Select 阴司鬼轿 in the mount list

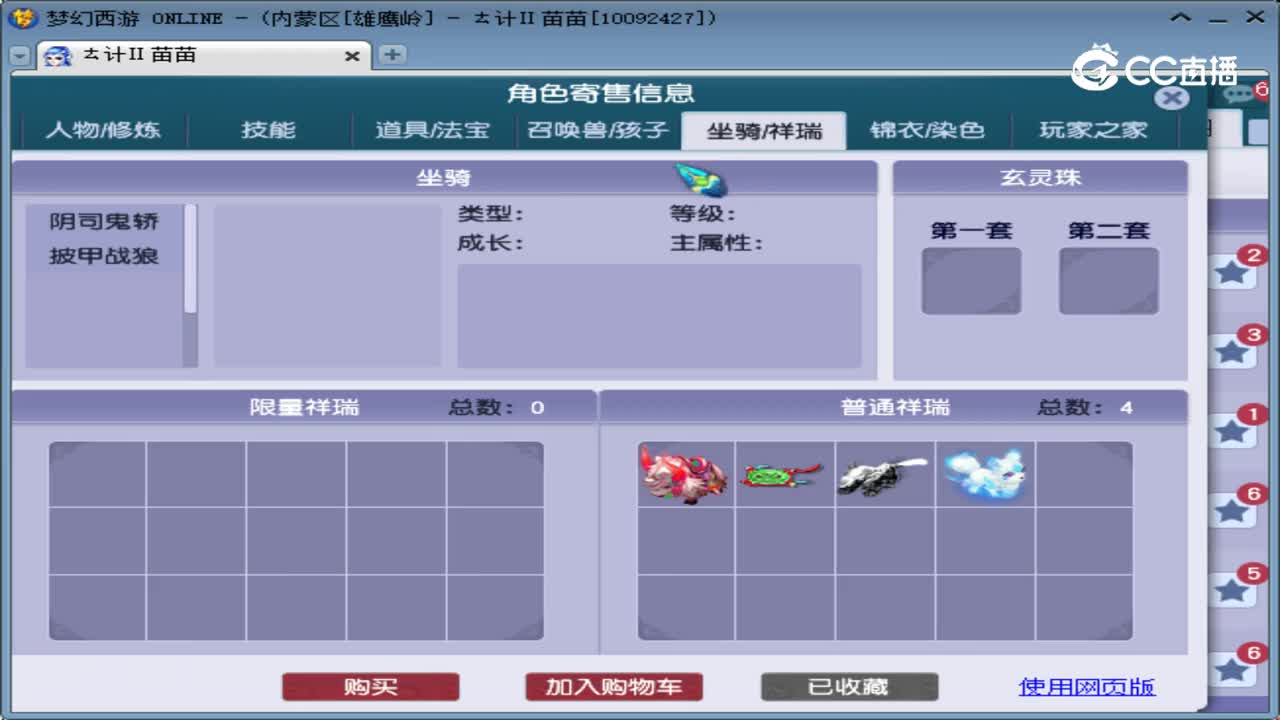click(x=106, y=222)
